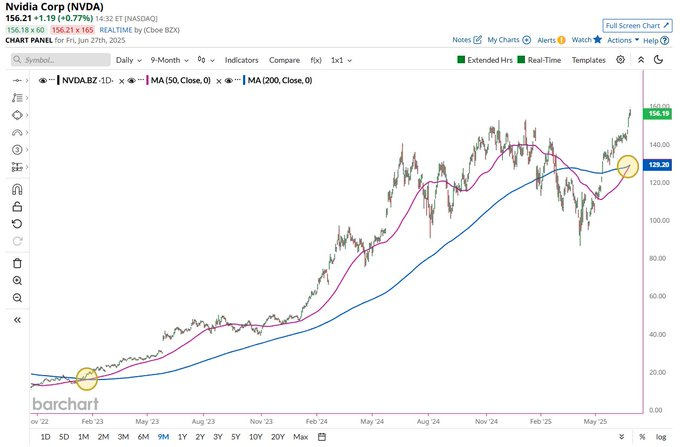Image resolution: width=680 pixels, height=447 pixels.
Task: Select the 6M range tab
Action: coord(143,437)
